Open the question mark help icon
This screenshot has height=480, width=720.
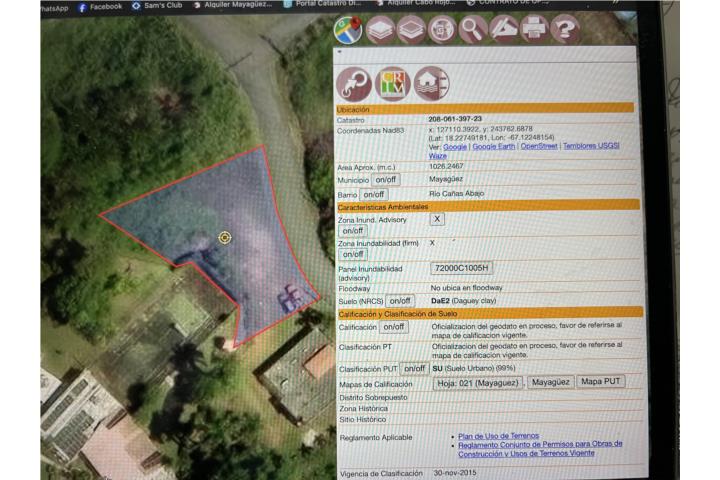pos(565,30)
